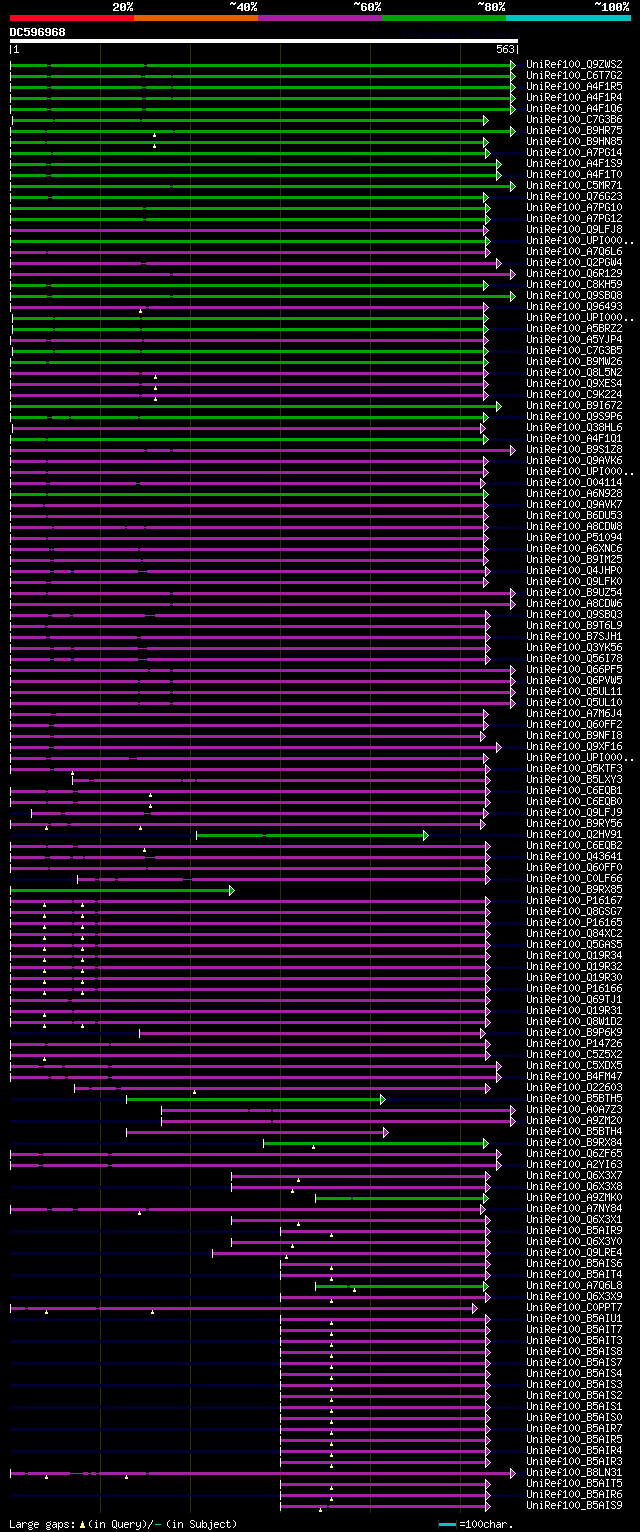Viewport: 640px width, 1532px height.
Task: Select hit UniRef100_Q9XF16
Action: pyautogui.click(x=574, y=746)
